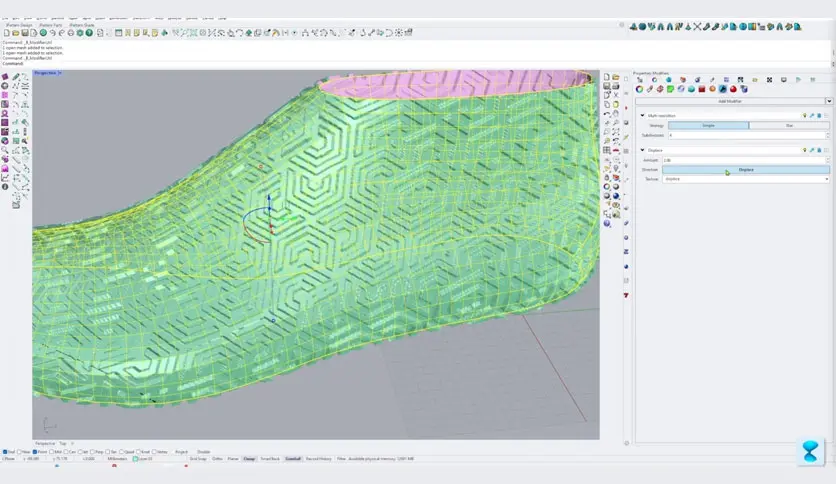Screen dimensions: 836x484
Task: Toggle Ortho in status bar
Action: point(218,458)
